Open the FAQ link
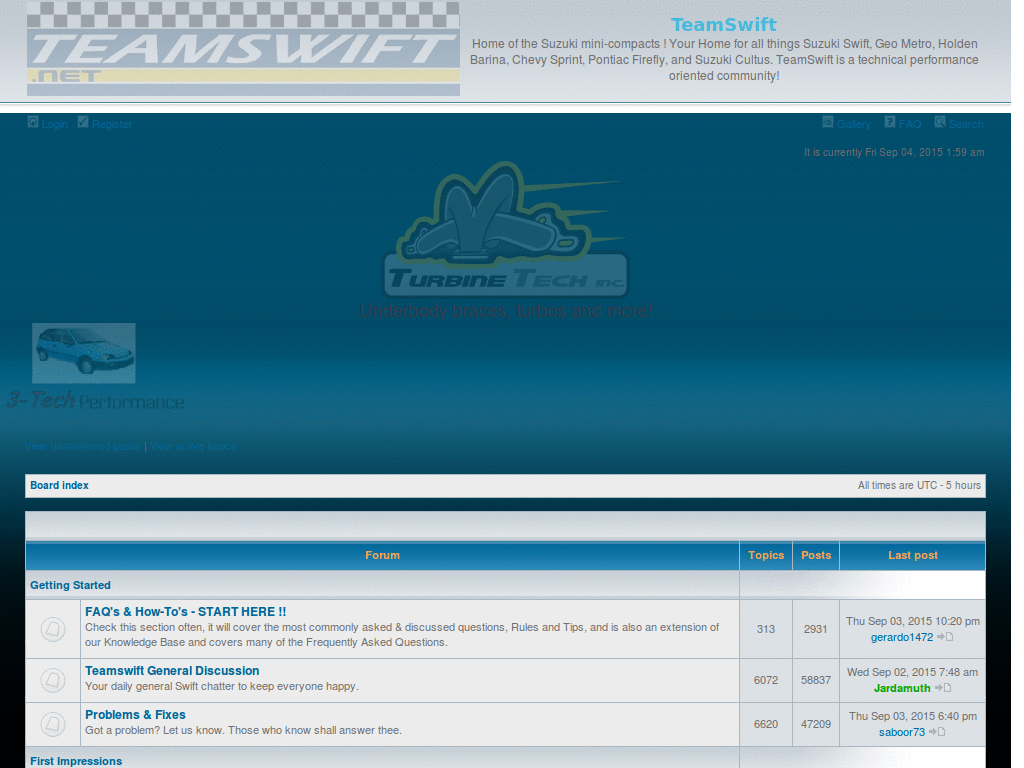1024x768 pixels. (x=910, y=124)
